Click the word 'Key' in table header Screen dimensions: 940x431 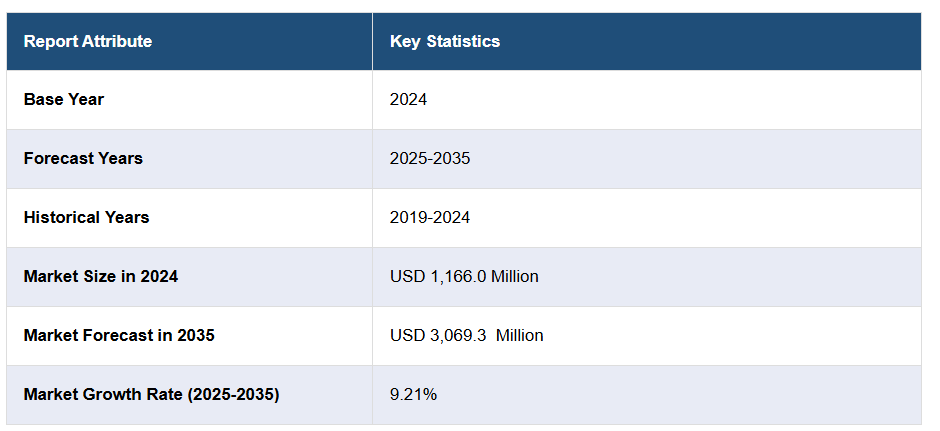[x=405, y=41]
